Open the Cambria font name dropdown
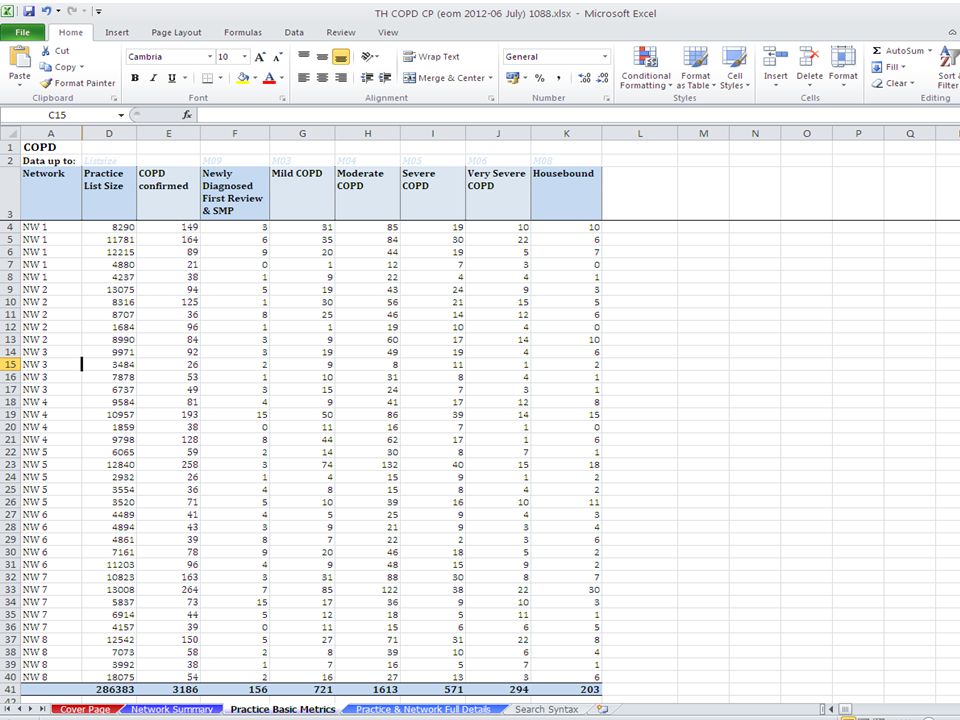 [210, 57]
